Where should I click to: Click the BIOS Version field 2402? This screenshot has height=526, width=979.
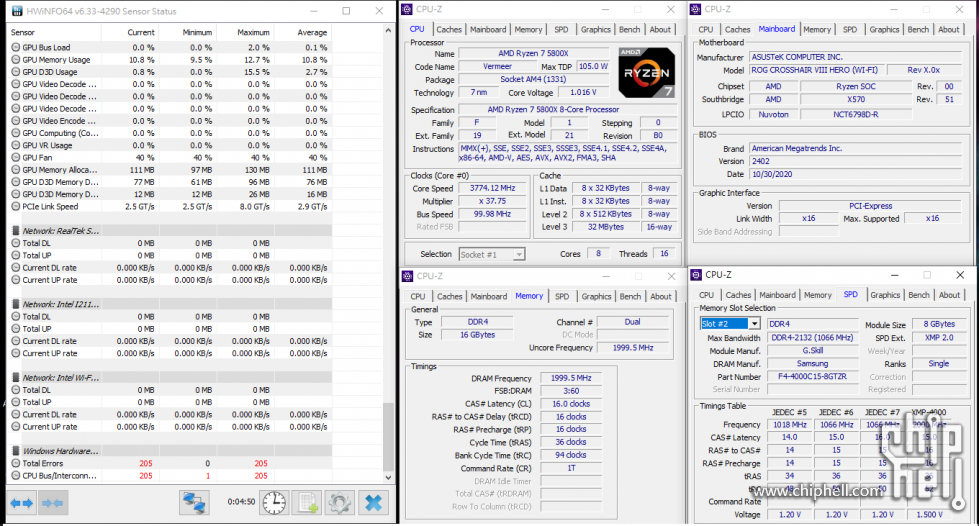click(x=855, y=161)
